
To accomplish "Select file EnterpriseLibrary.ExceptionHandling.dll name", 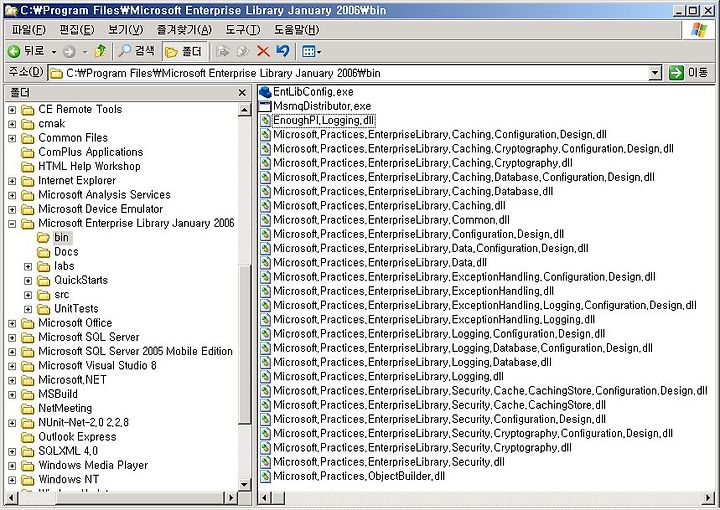I will (x=414, y=291).
